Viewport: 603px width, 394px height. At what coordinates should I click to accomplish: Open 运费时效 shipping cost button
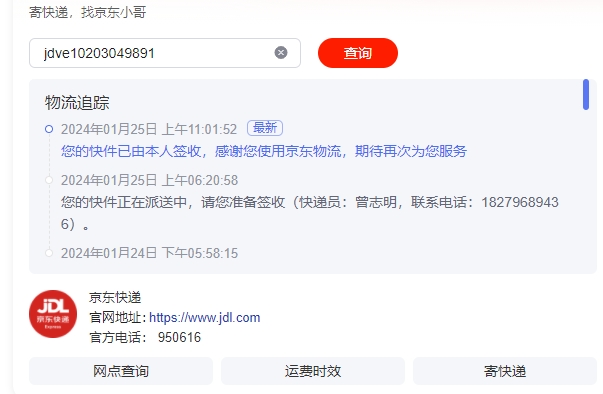(x=313, y=371)
